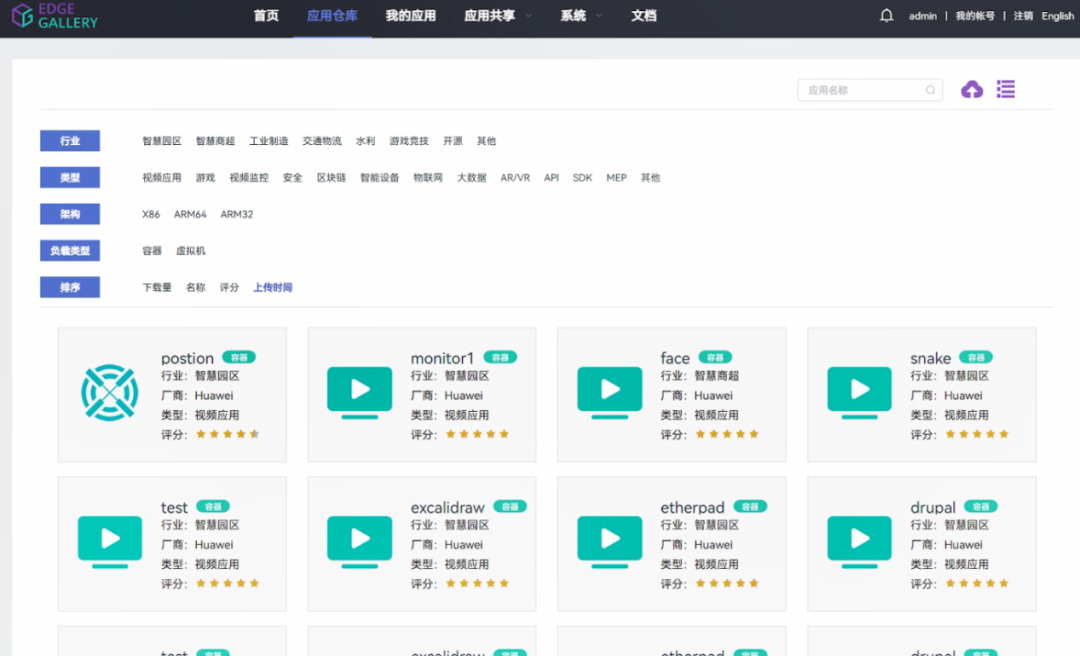Open the face app video icon
1080x656 pixels.
point(610,393)
